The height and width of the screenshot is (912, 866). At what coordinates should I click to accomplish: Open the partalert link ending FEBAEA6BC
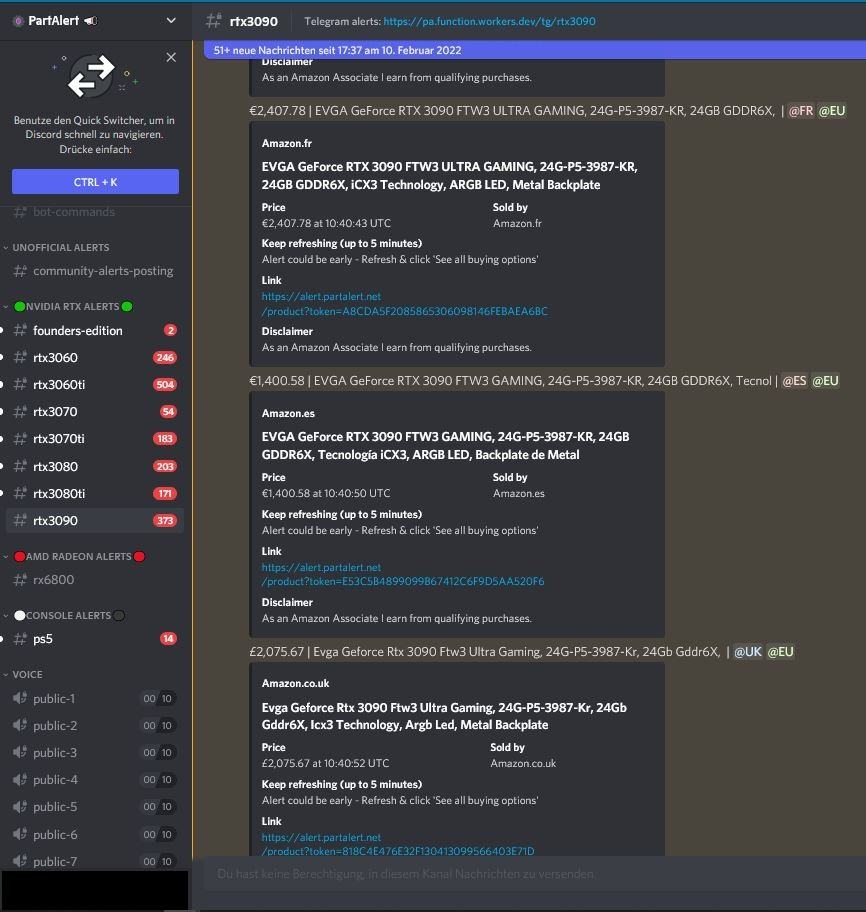405,304
